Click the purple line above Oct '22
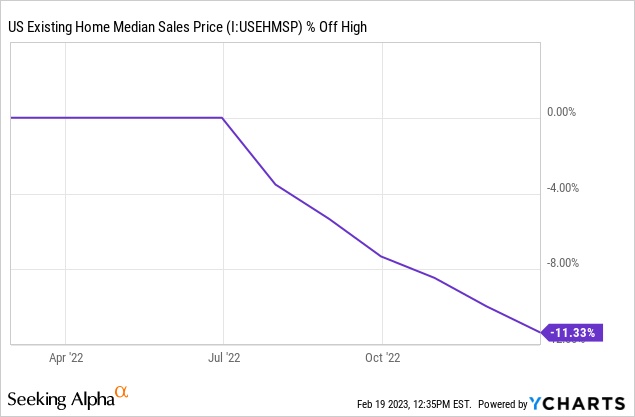The height and width of the screenshot is (417, 635). [382, 257]
